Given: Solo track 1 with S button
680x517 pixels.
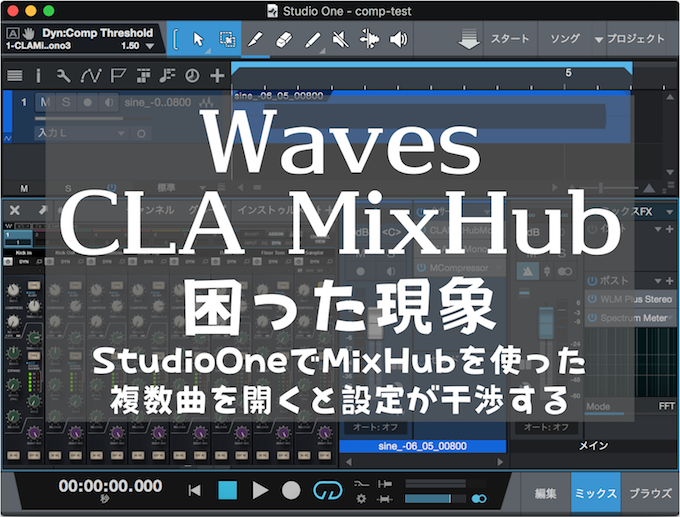Looking at the screenshot, I should pos(66,102).
